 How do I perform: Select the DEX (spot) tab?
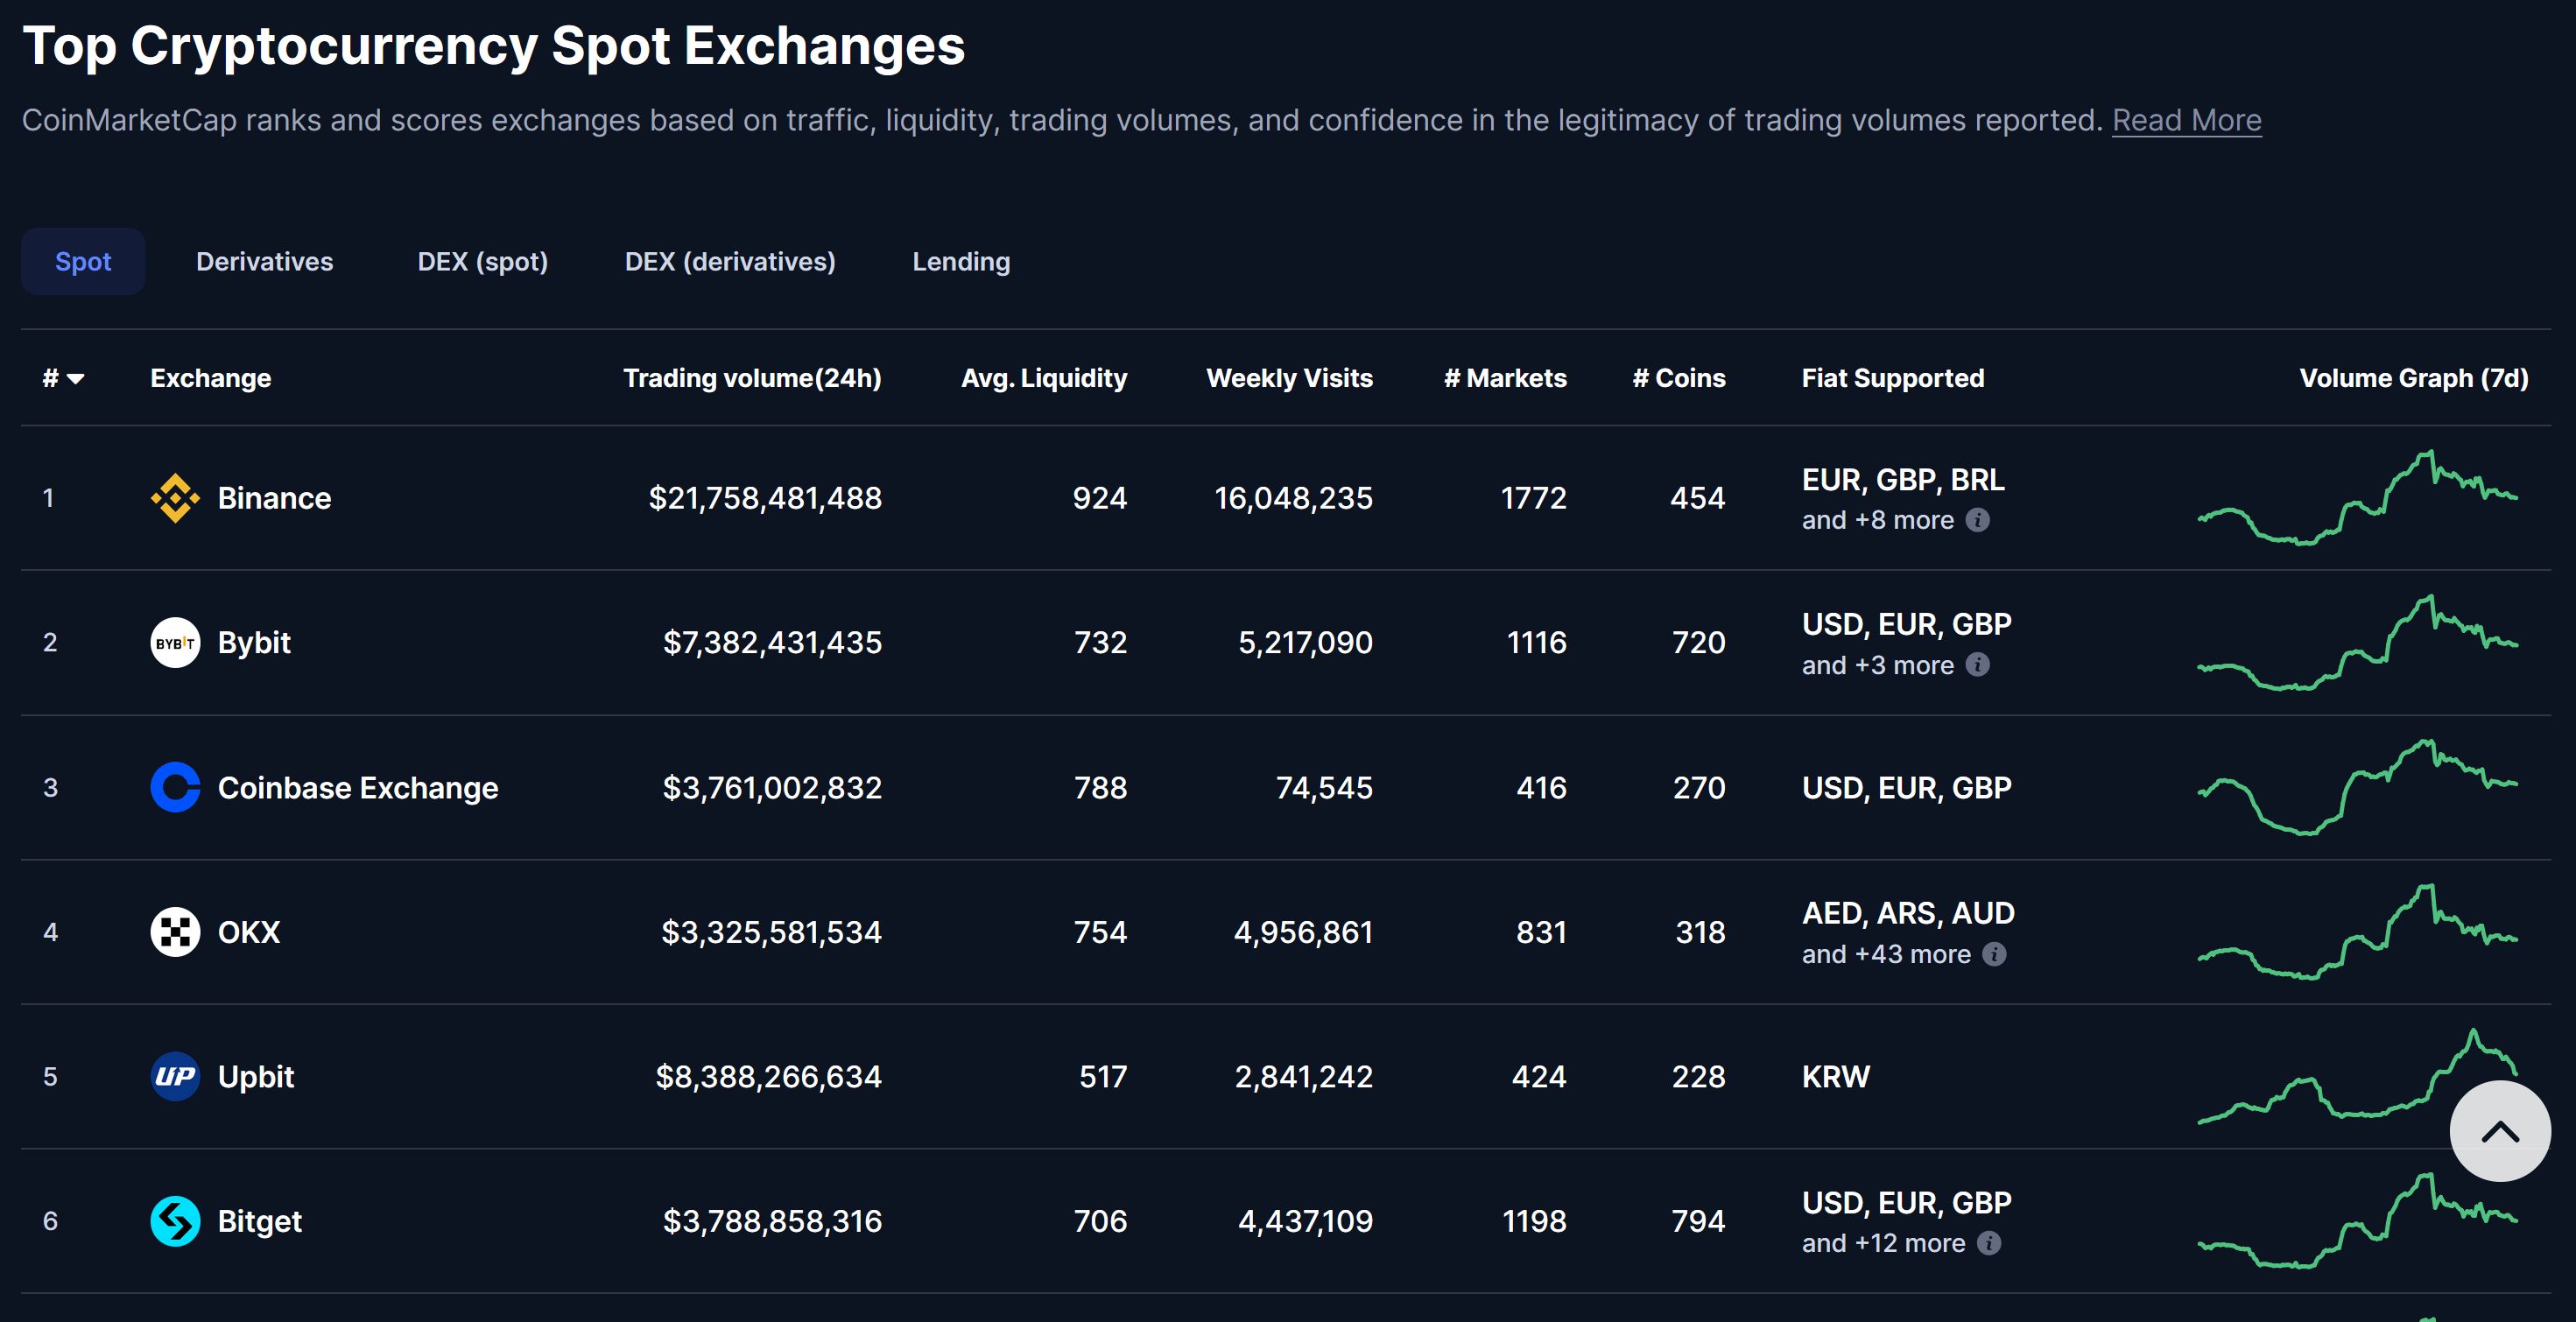point(482,262)
